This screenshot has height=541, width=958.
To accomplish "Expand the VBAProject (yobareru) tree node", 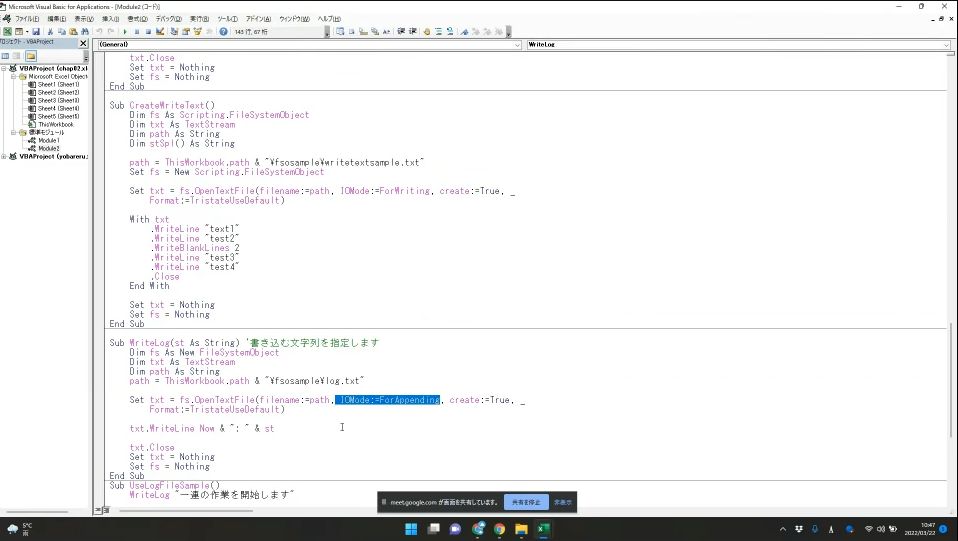I will [x=5, y=156].
